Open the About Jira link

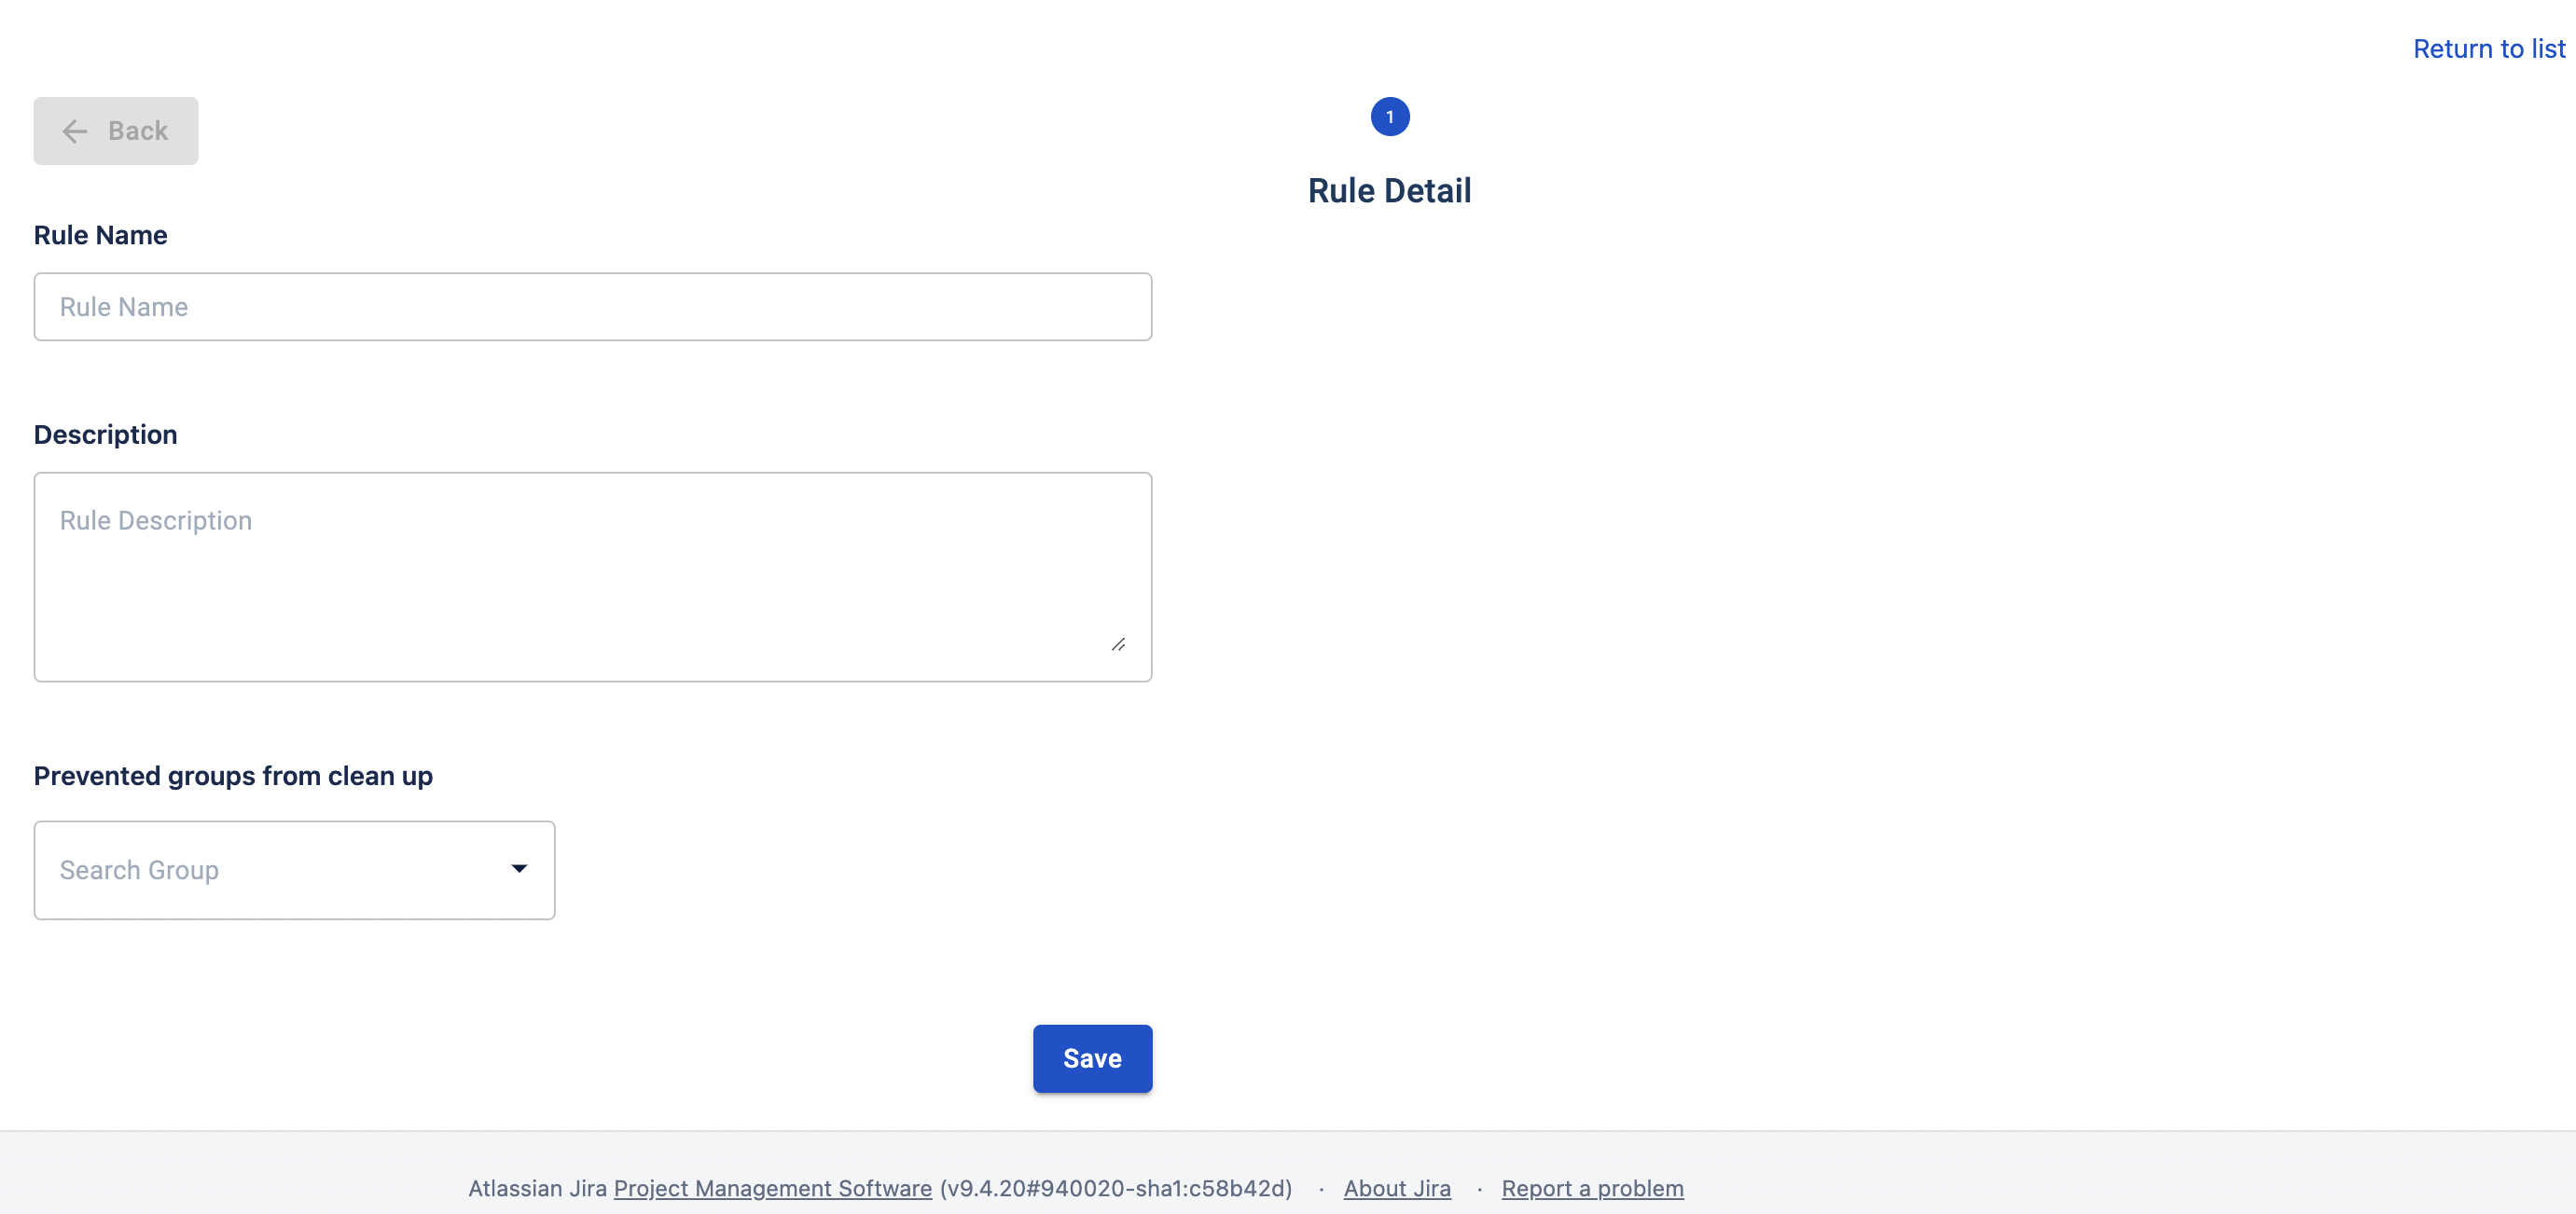[x=1396, y=1188]
